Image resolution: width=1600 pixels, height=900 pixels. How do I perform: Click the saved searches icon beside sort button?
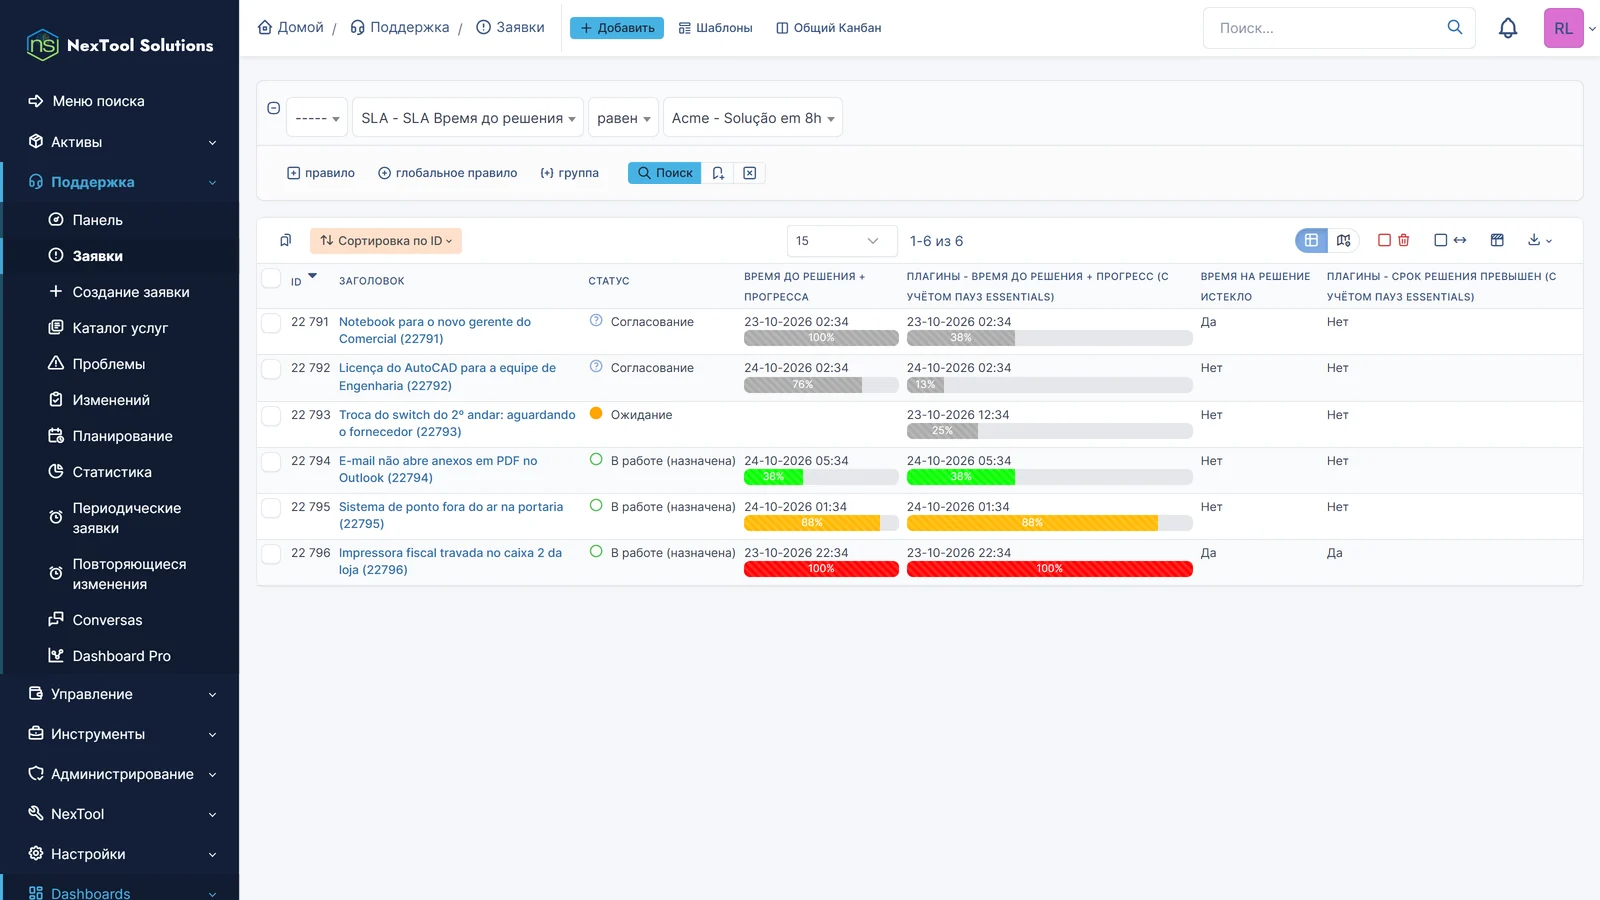tap(286, 240)
